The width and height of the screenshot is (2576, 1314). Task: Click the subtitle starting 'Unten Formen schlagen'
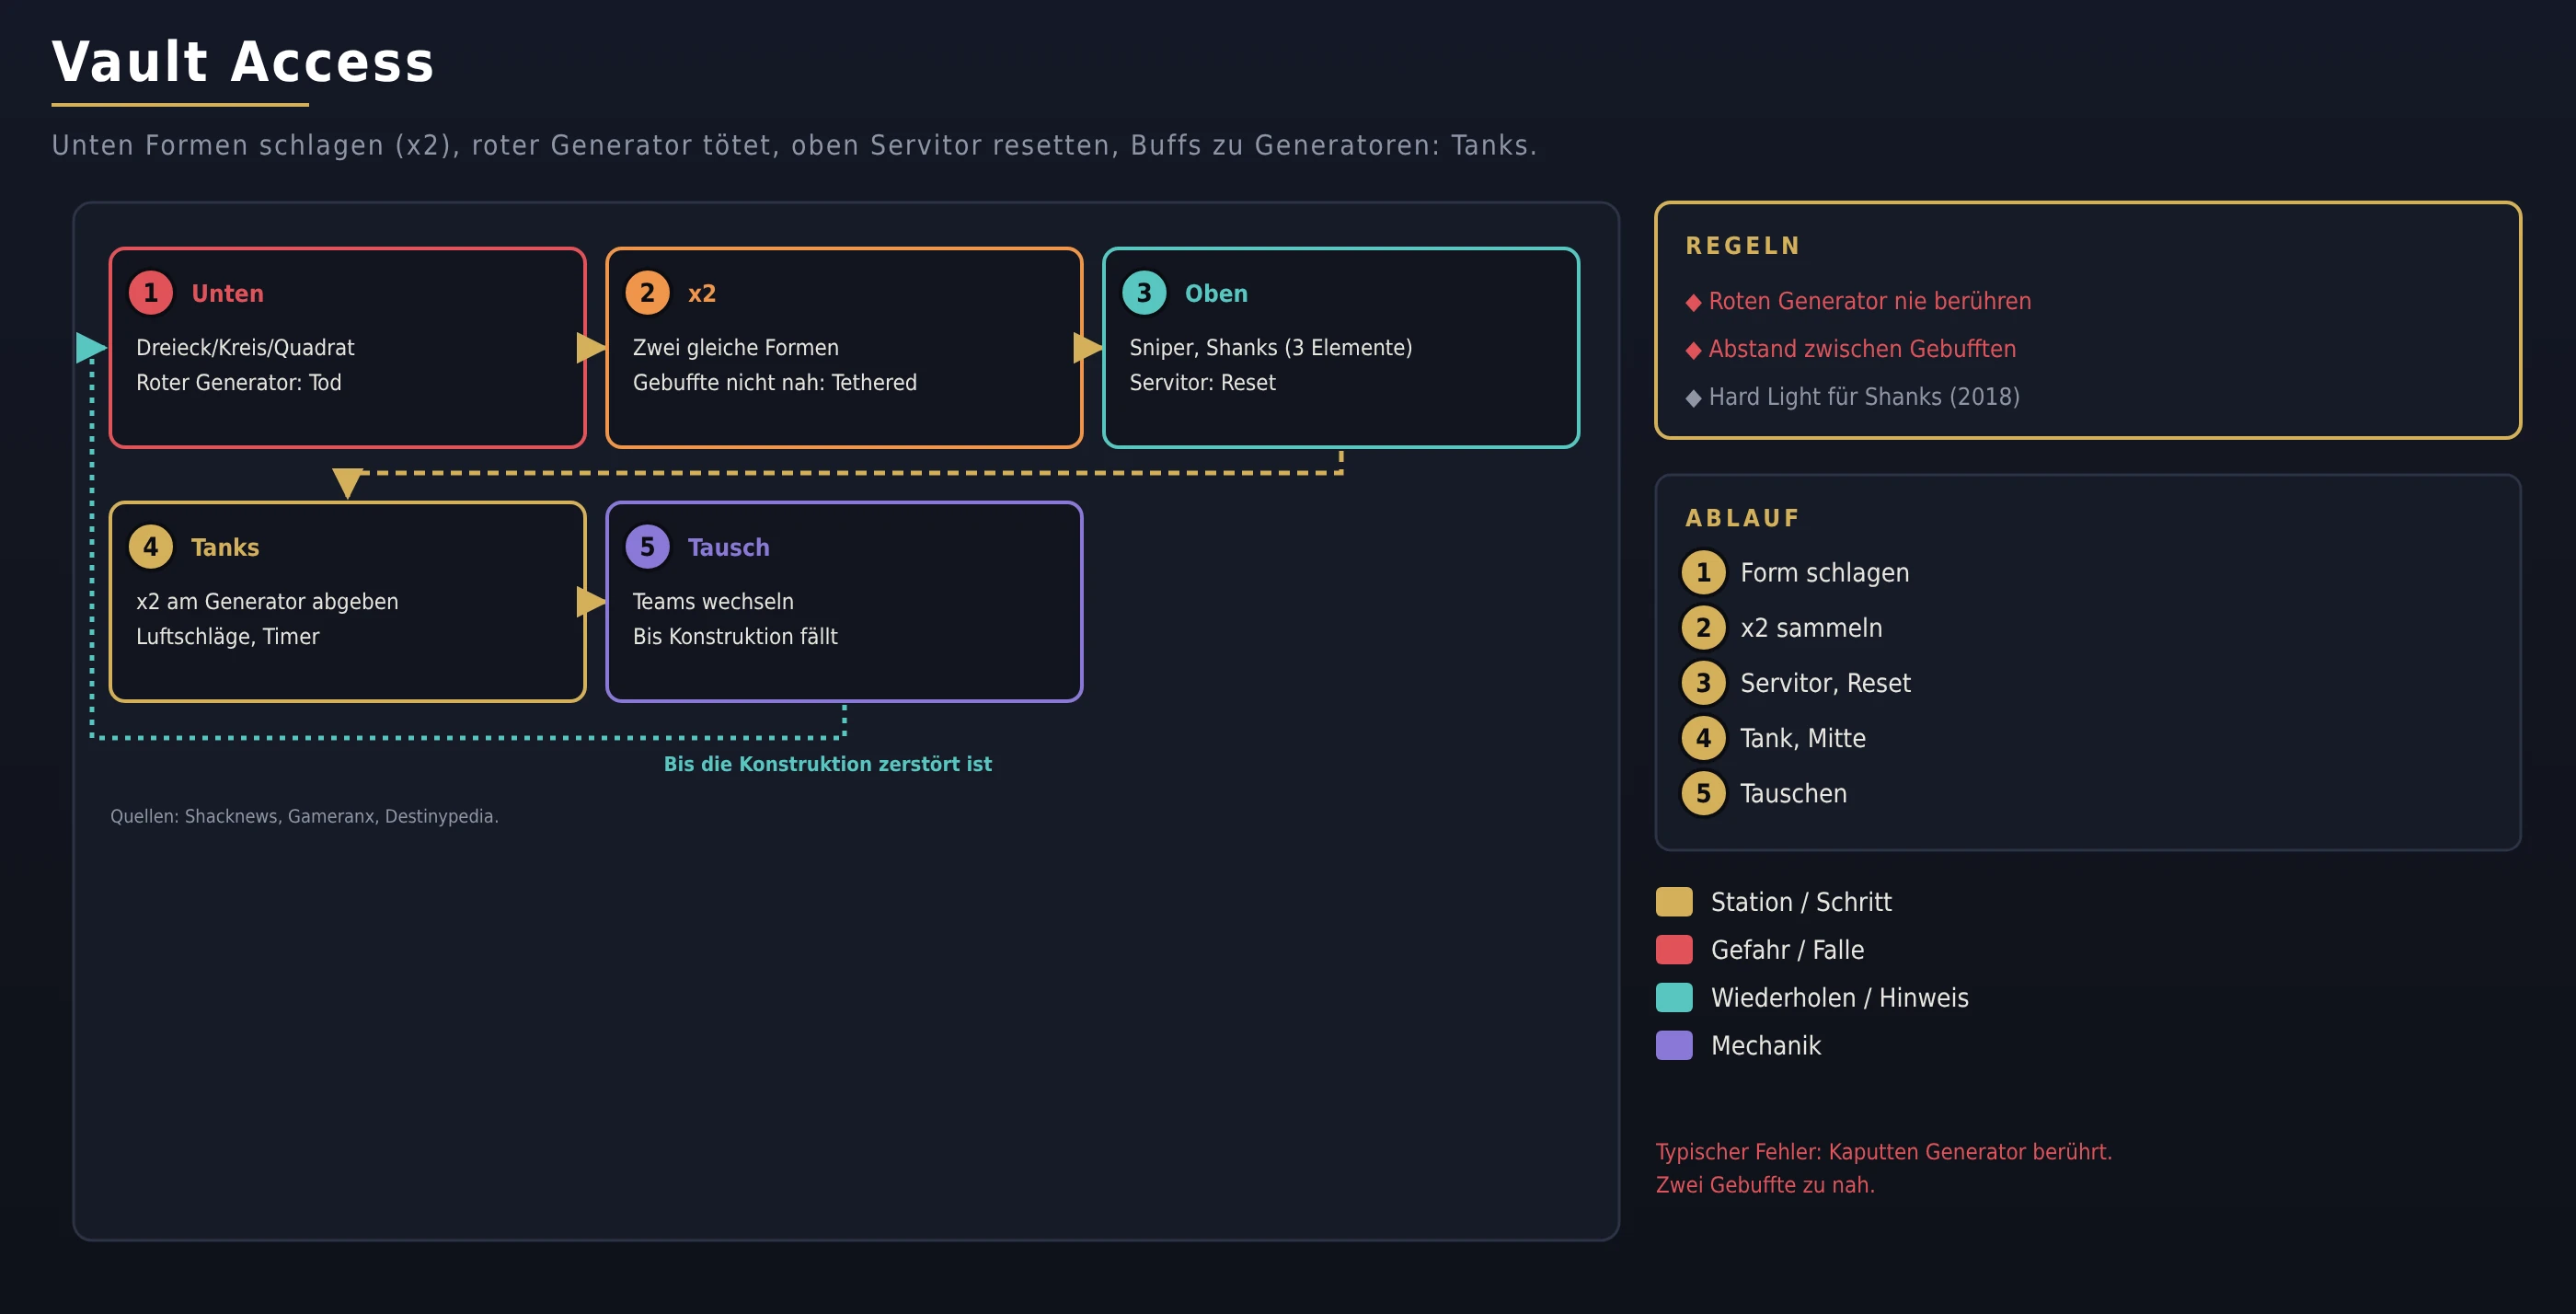(794, 146)
